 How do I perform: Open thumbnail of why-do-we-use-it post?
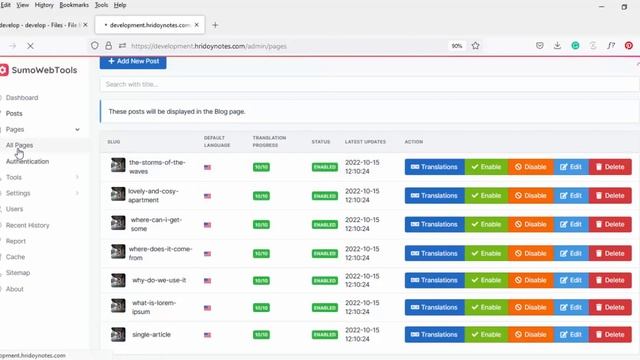tap(118, 280)
